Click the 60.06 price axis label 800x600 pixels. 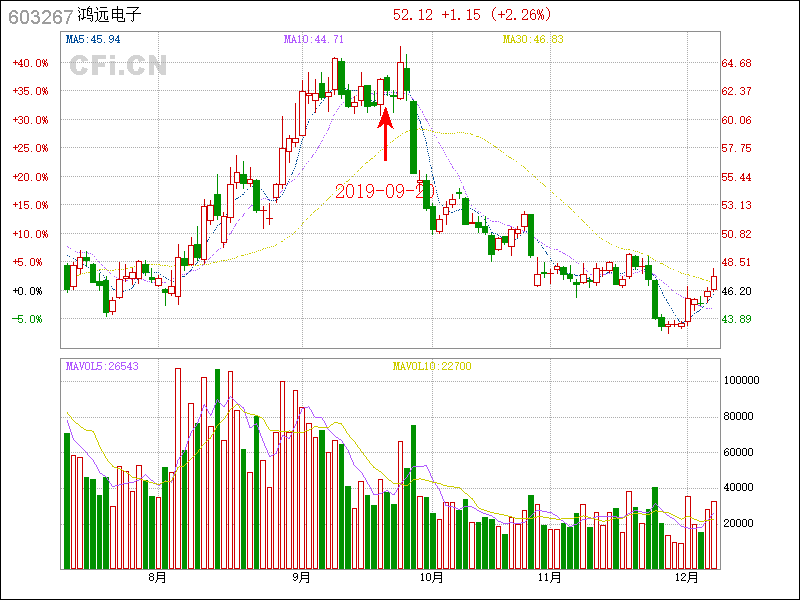736,120
